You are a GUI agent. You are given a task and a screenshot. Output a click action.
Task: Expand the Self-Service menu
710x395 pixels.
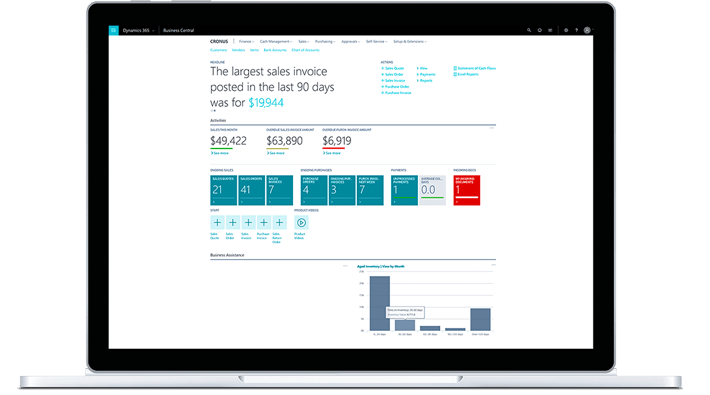376,42
